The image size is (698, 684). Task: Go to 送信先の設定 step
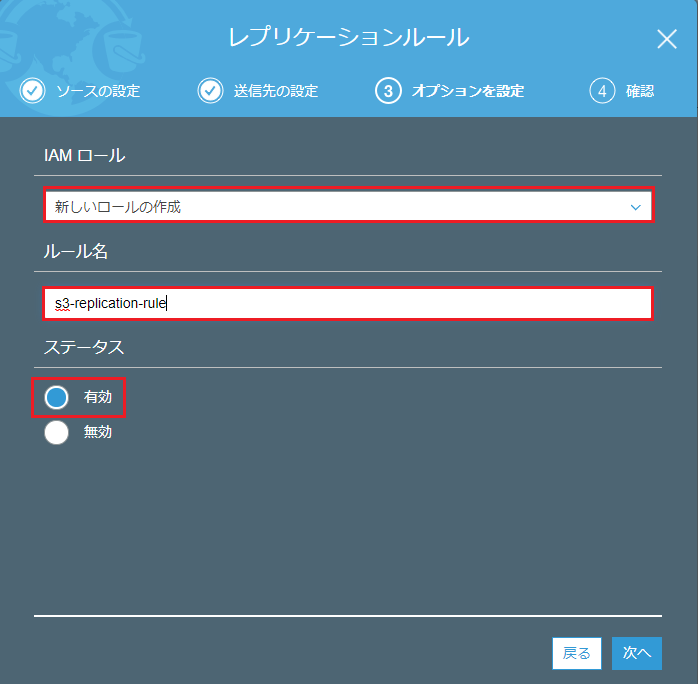point(276,91)
